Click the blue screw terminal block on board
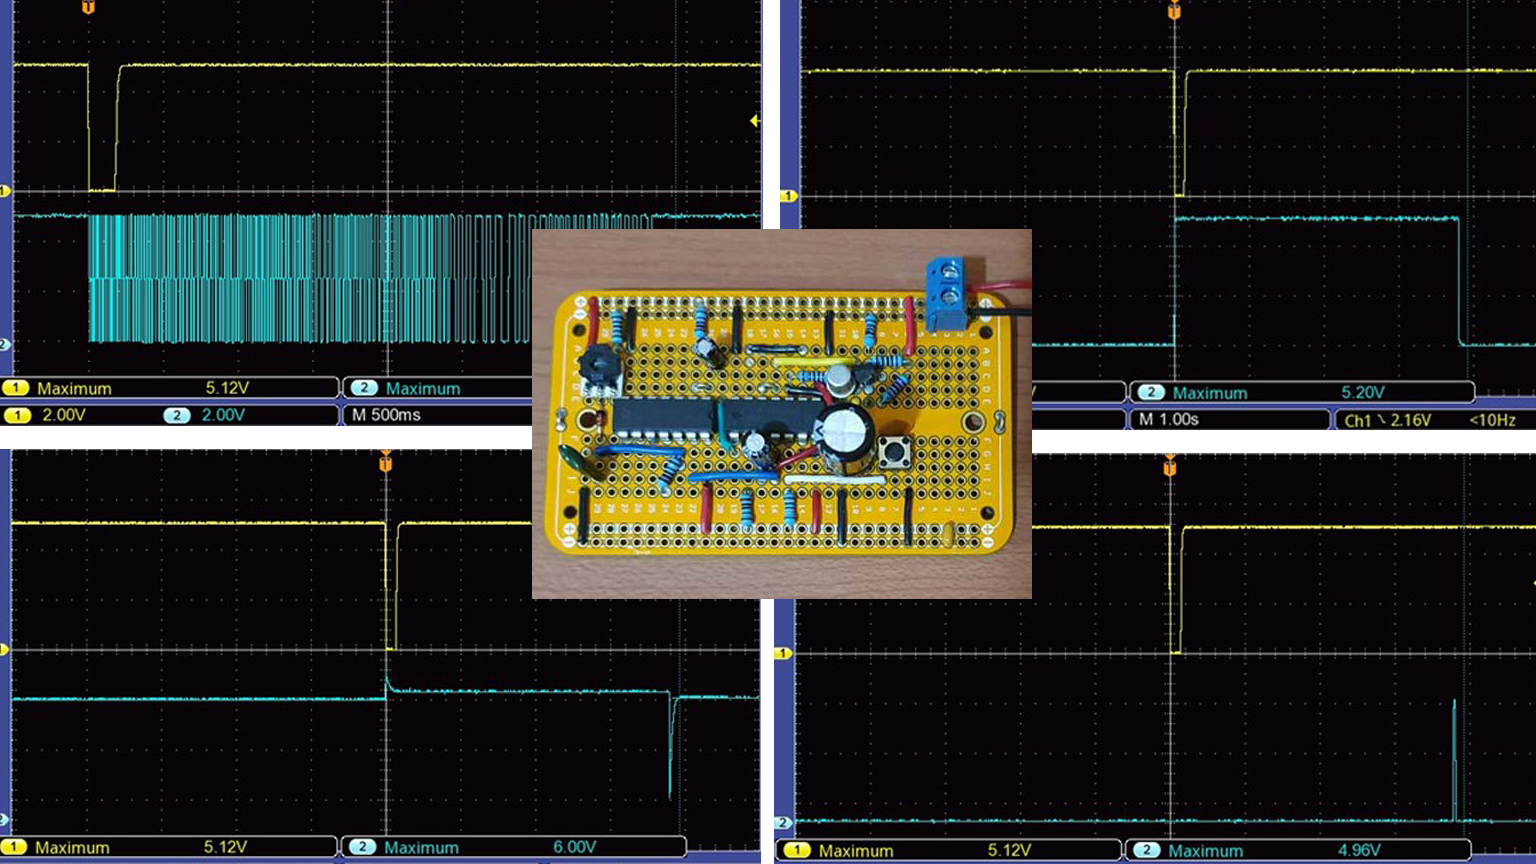 click(x=943, y=293)
